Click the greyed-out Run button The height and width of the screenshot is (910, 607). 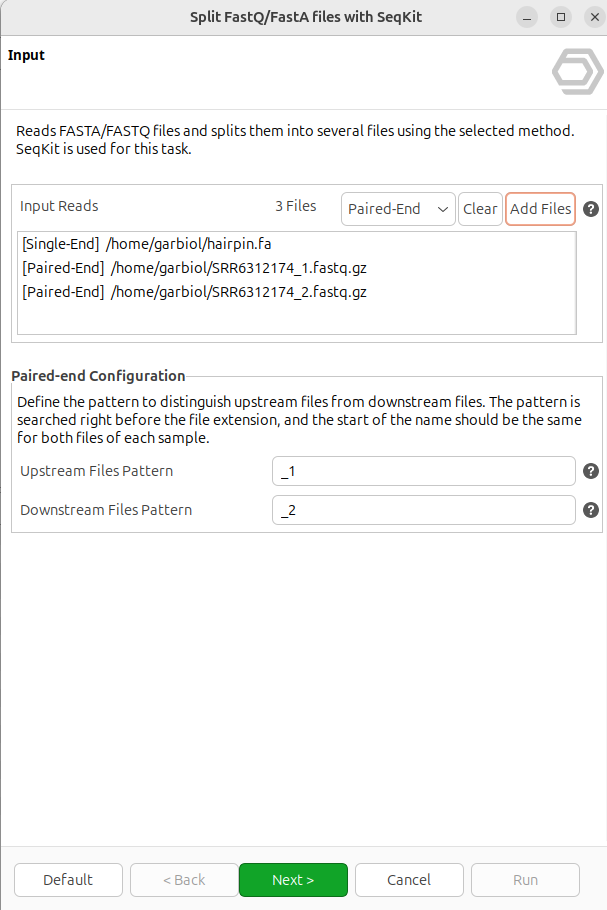[525, 880]
